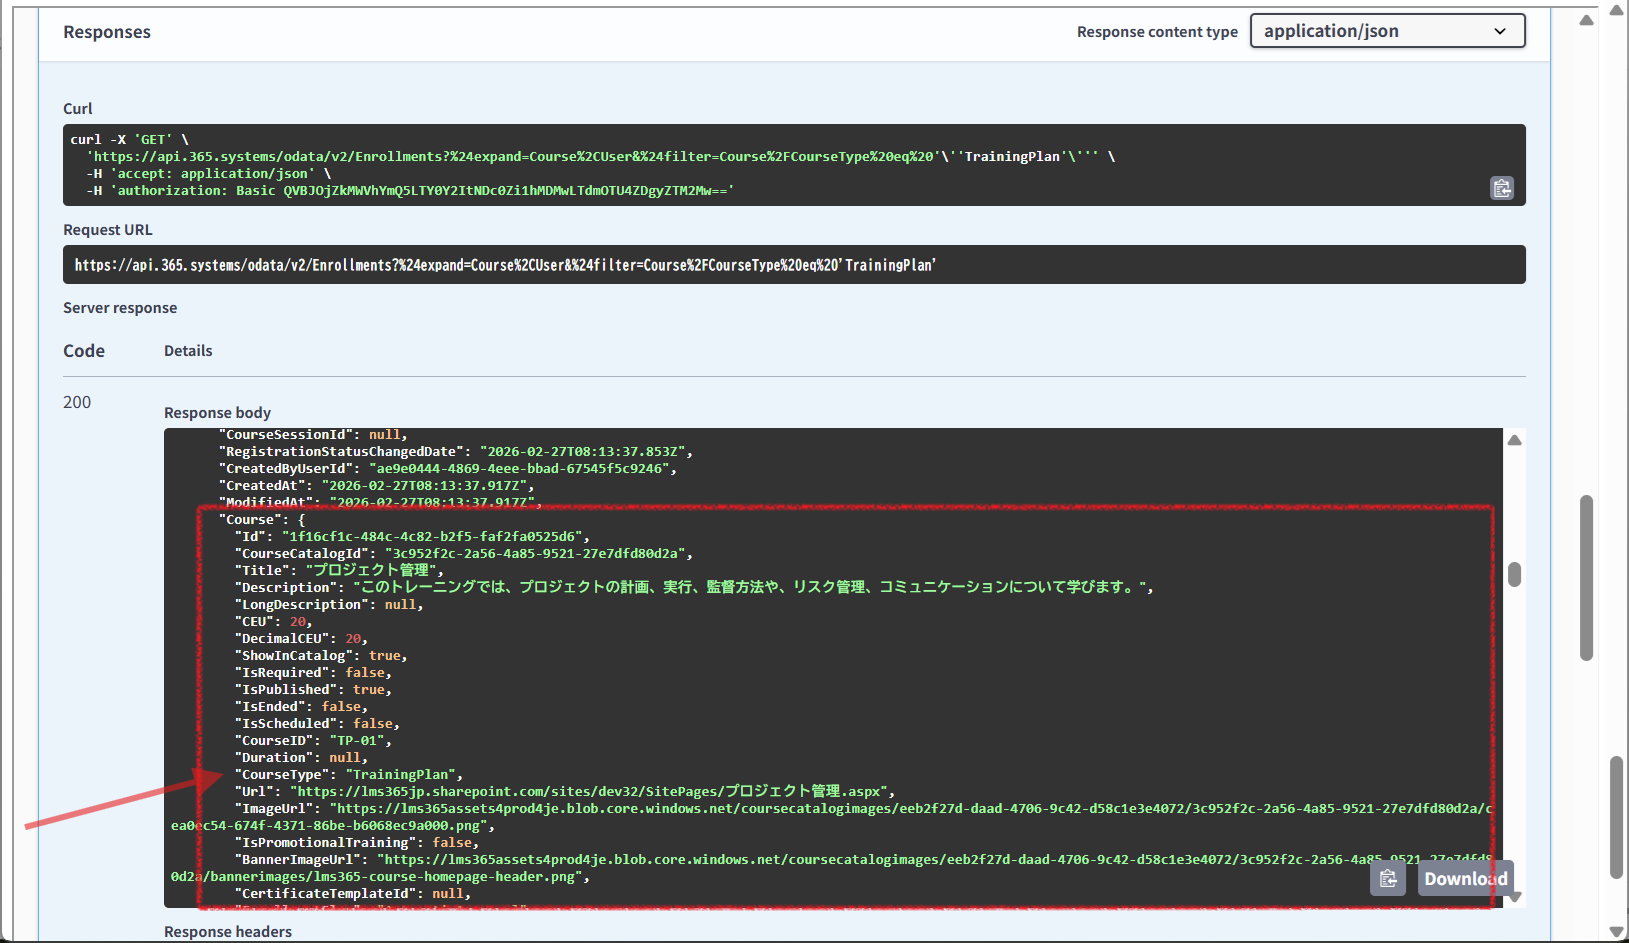The image size is (1629, 943).
Task: Click the "CertificateTemplateId": null line
Action: pyautogui.click(x=352, y=894)
